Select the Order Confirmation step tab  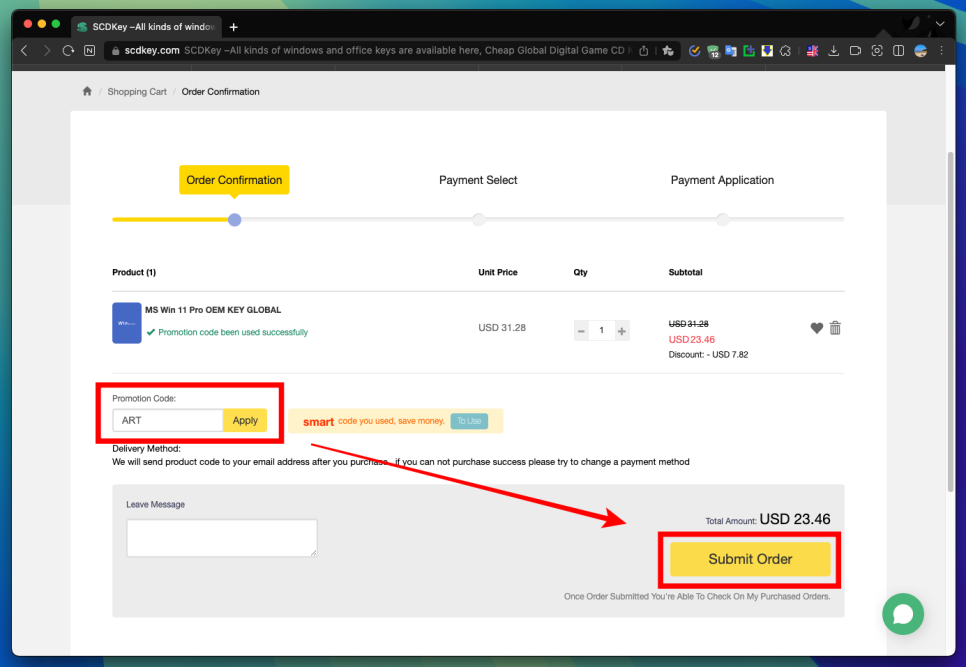pos(234,180)
